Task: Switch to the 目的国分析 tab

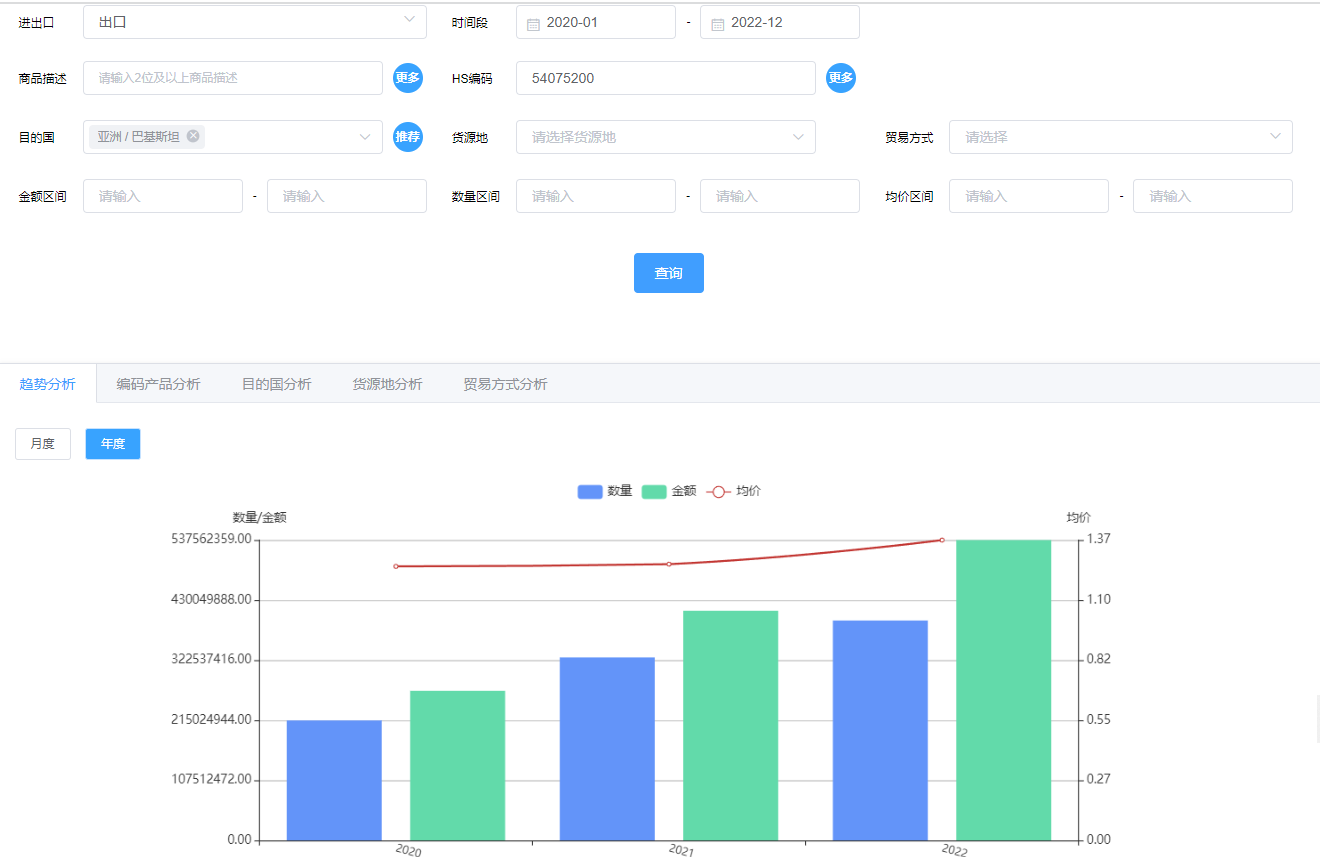Action: [x=277, y=384]
